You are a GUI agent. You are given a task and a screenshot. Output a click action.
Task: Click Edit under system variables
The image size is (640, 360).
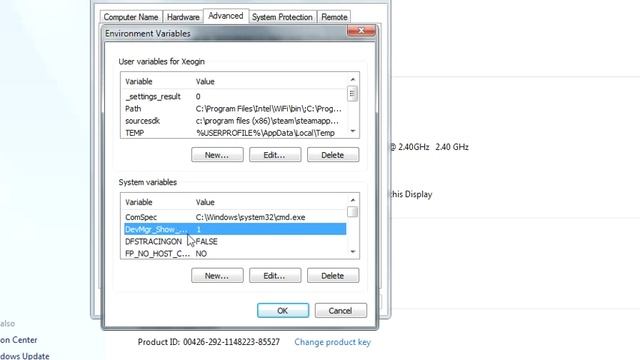point(275,276)
